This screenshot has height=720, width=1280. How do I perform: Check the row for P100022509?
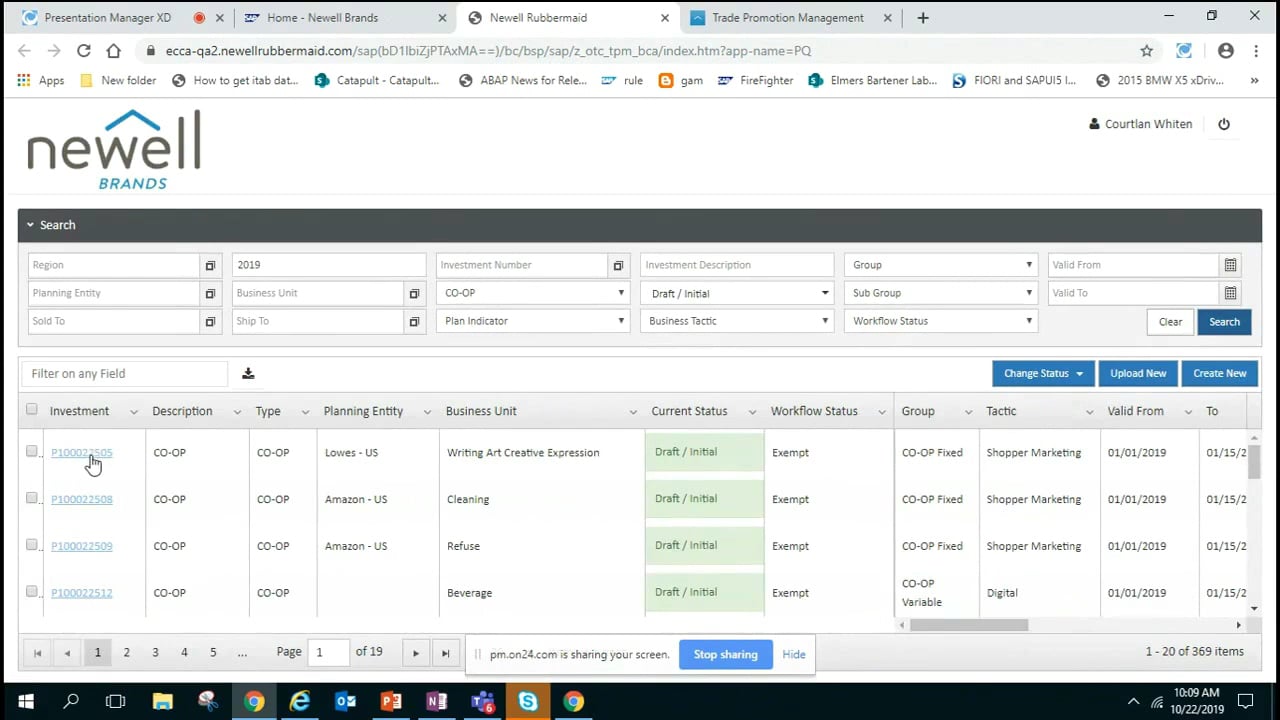(31, 545)
